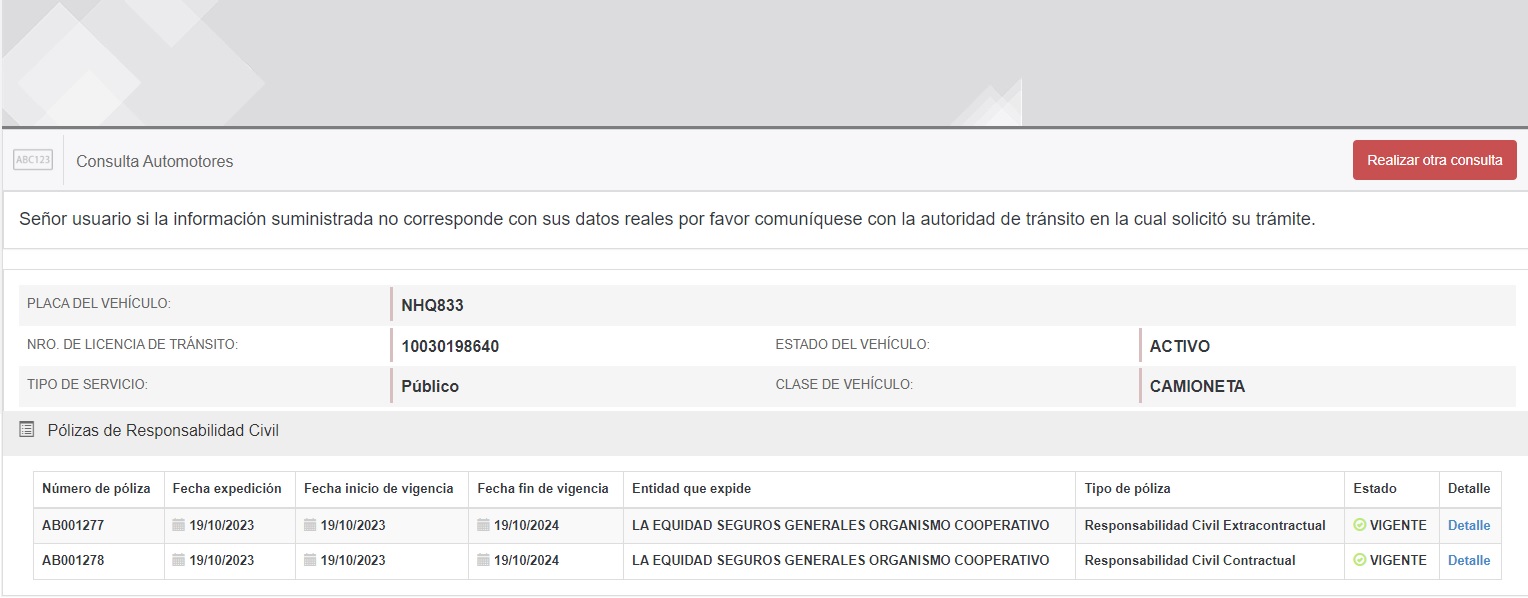Collapse the Pólizas de Responsabilidad Civil section header
The width and height of the screenshot is (1528, 598).
pyautogui.click(x=163, y=431)
